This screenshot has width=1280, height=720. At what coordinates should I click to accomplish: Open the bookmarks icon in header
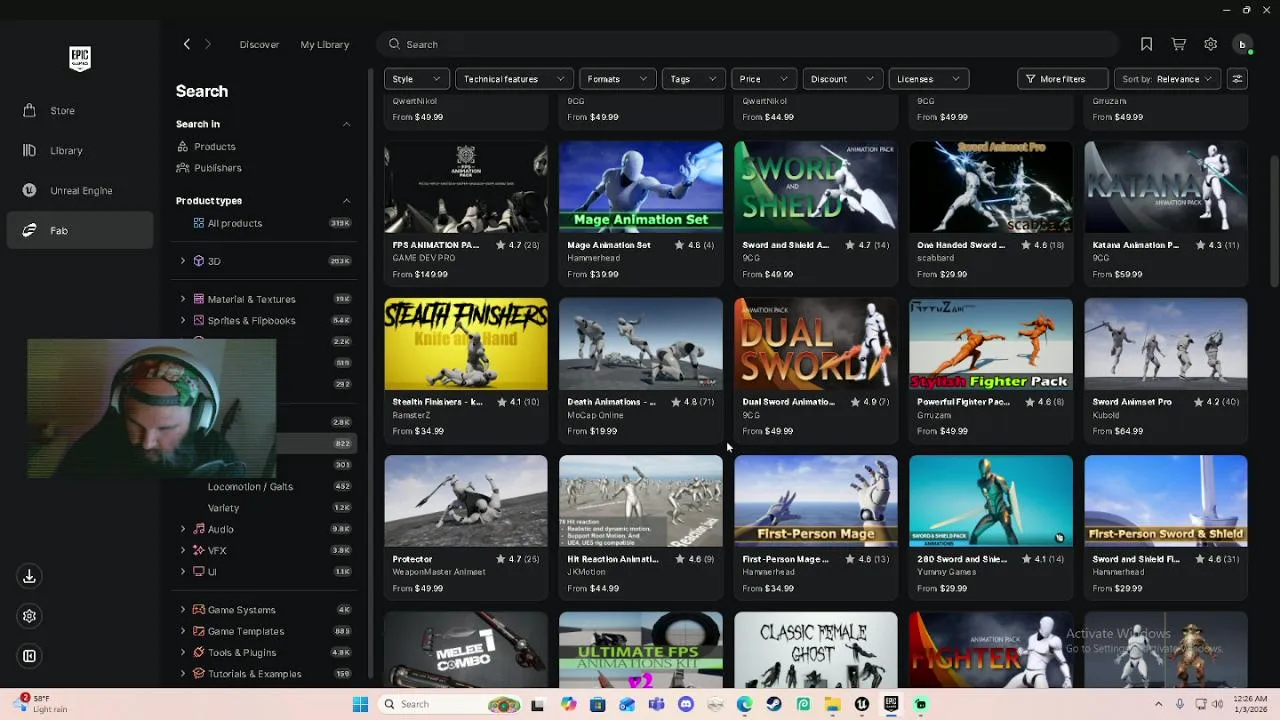(x=1147, y=44)
